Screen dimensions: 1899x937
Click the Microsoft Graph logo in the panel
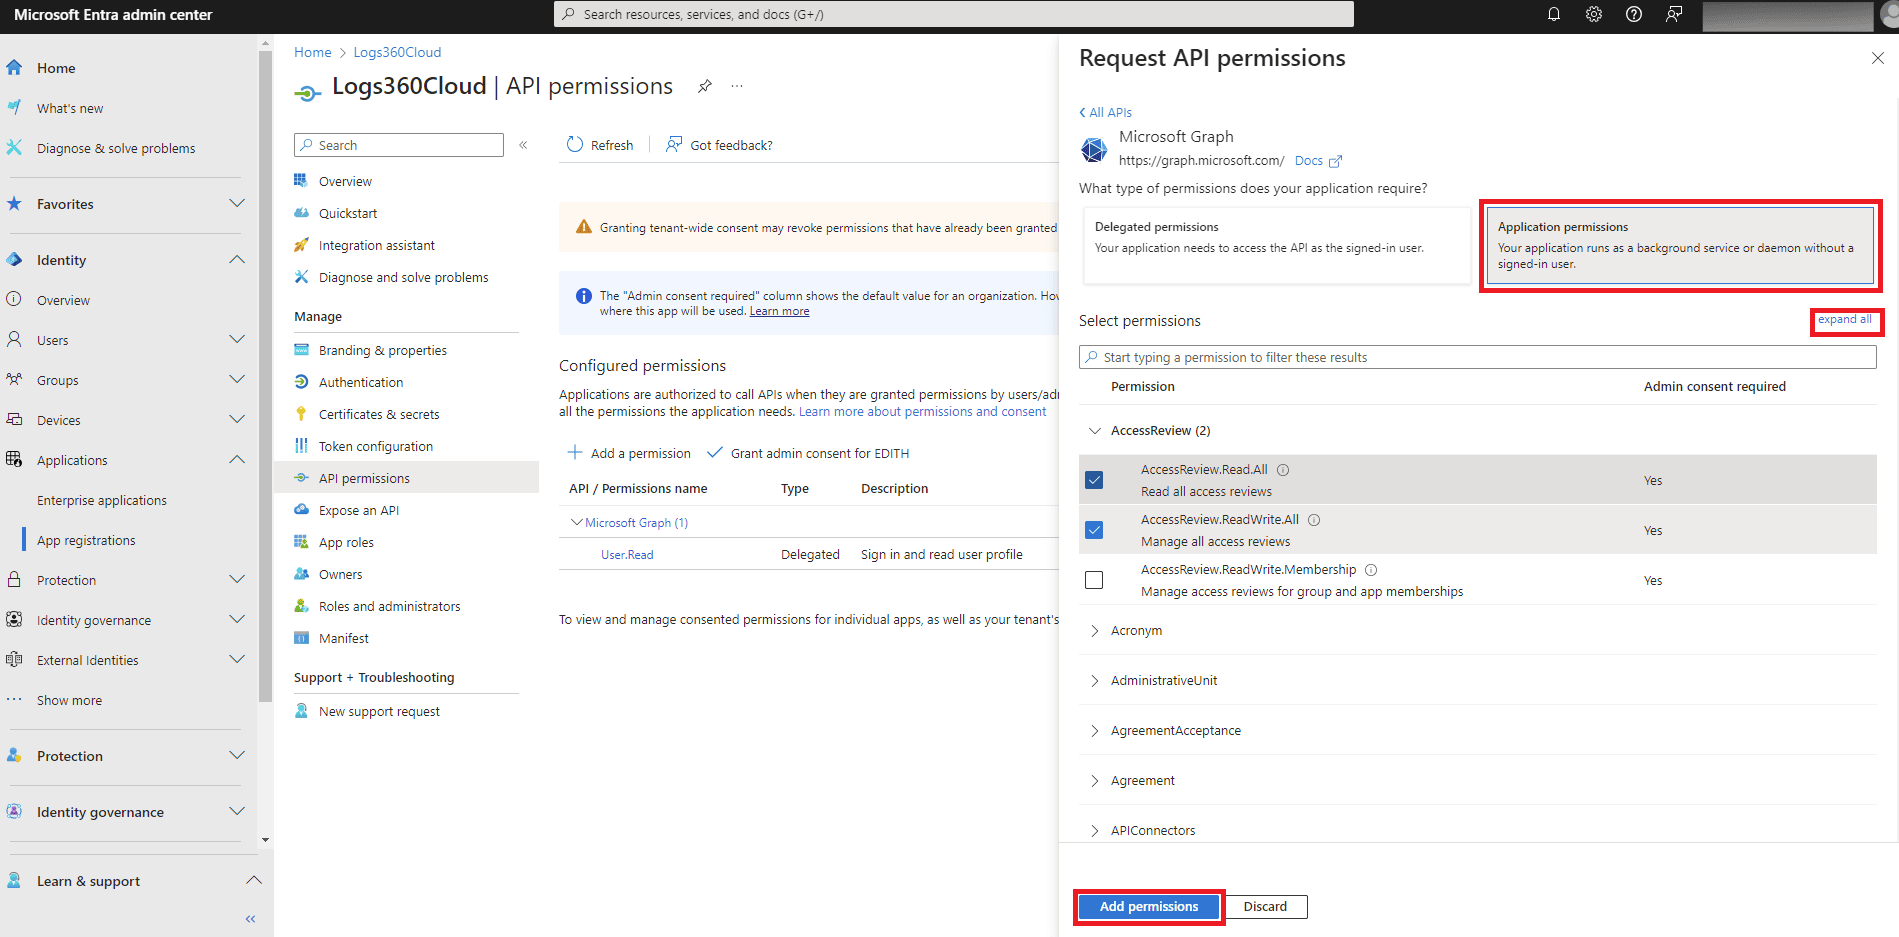pos(1094,149)
